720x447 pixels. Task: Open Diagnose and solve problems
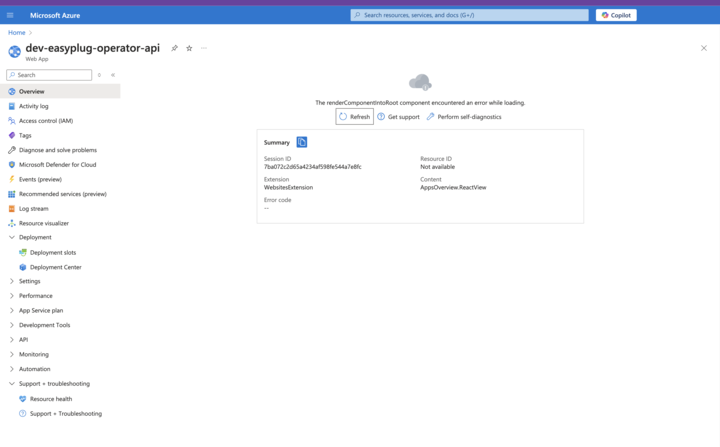coord(60,150)
